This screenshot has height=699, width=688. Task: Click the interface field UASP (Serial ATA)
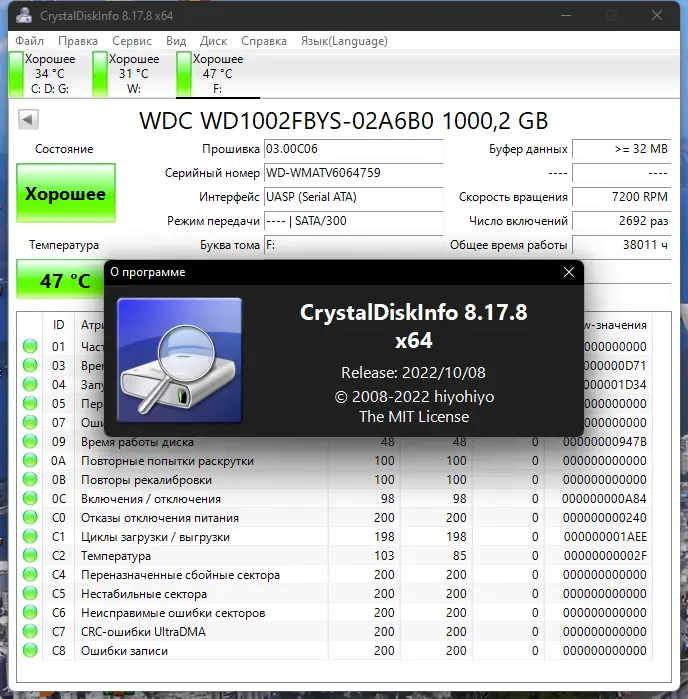point(353,197)
